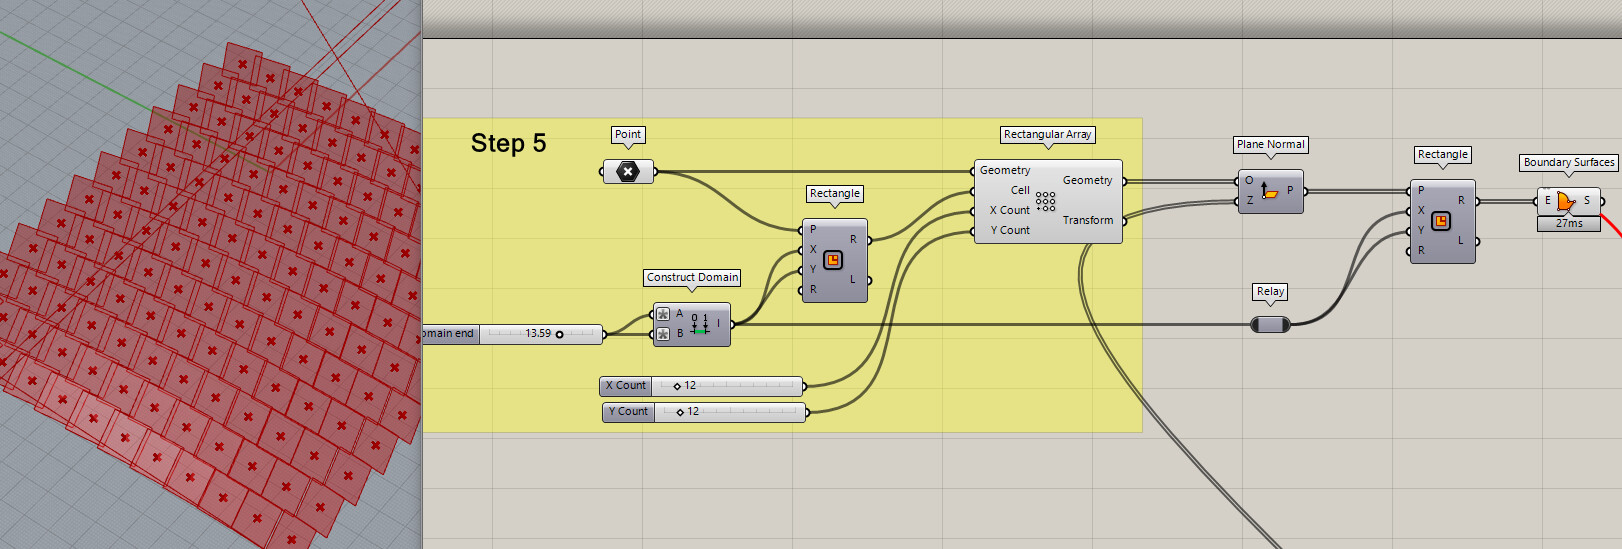Click the Plane Normal component icon
Viewport: 1622px width, 549px height.
tap(1268, 190)
